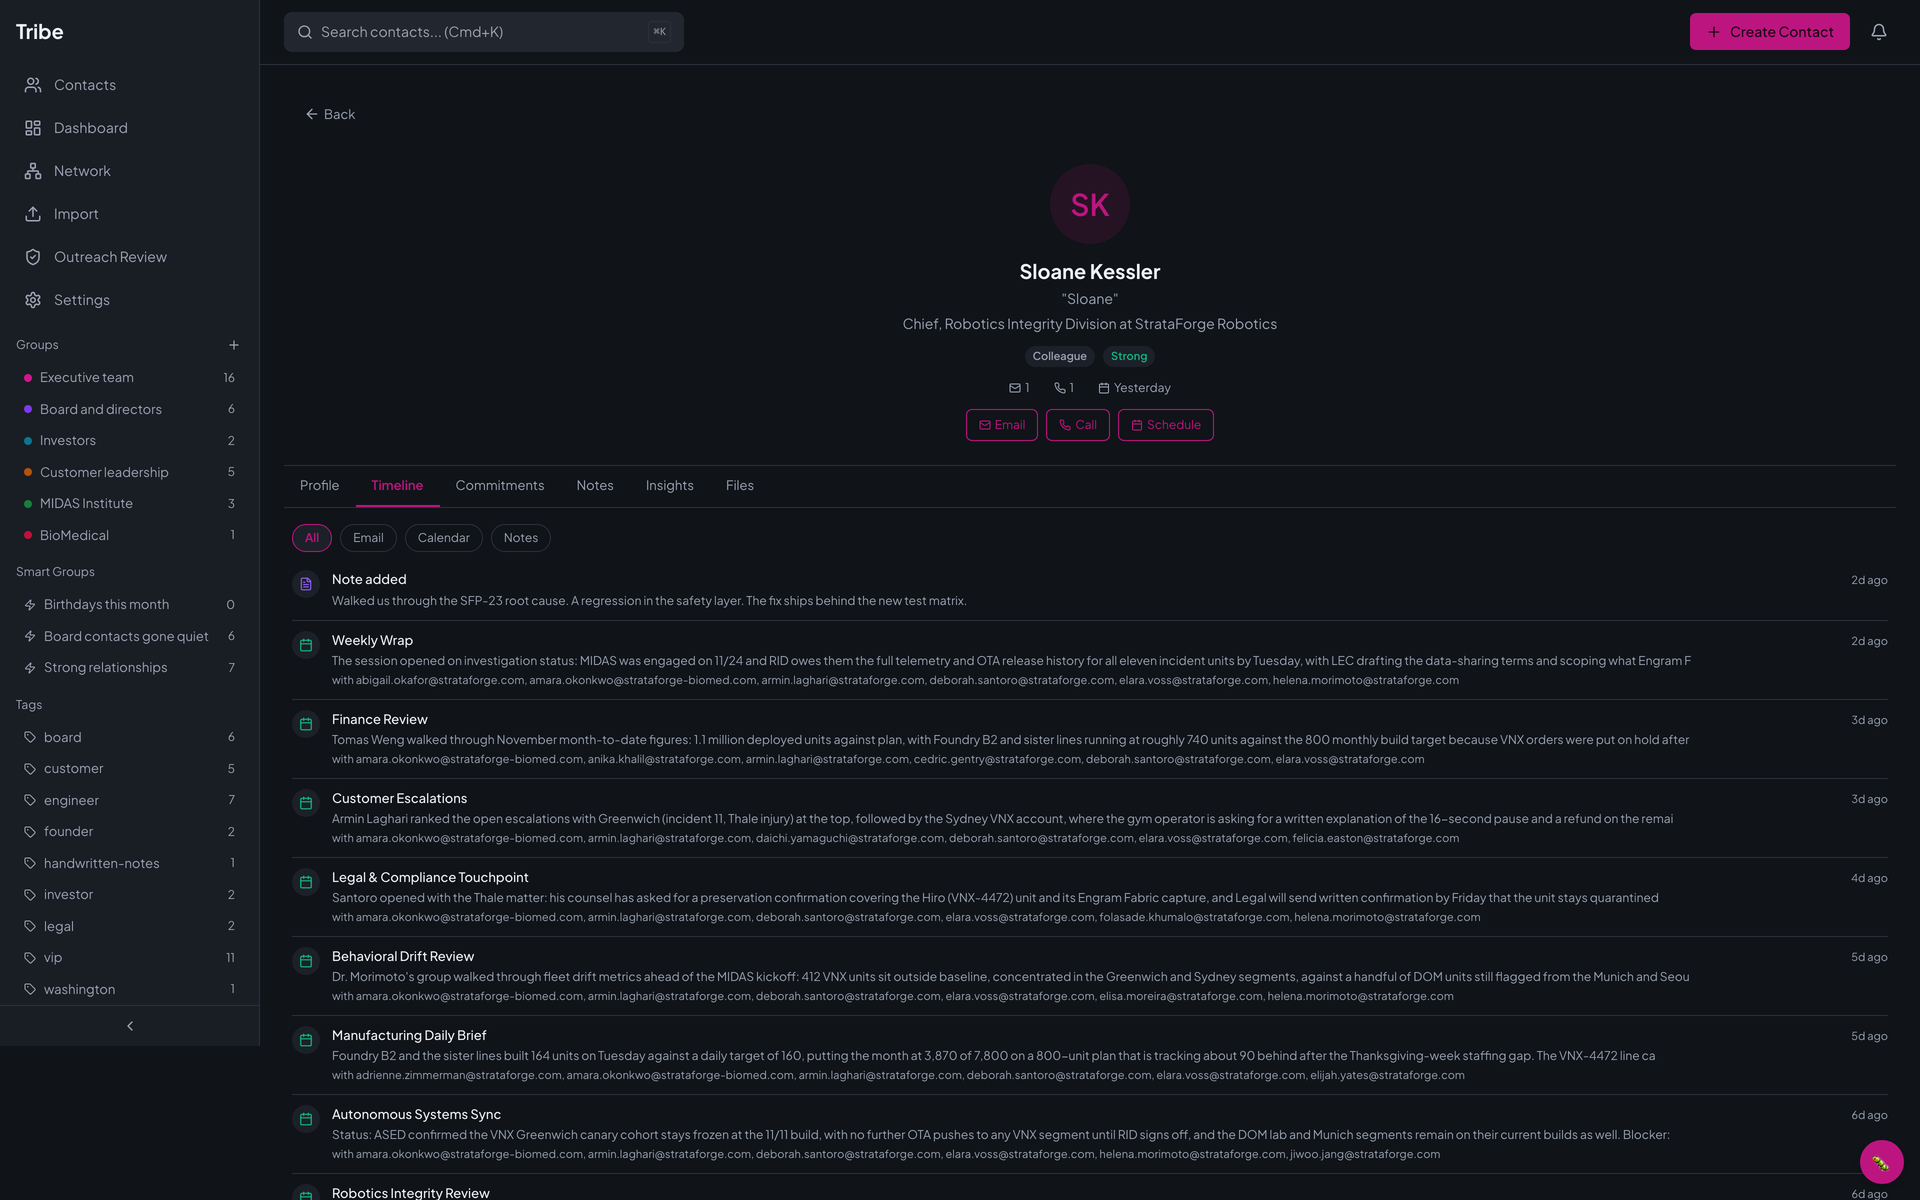Viewport: 1920px width, 1200px height.
Task: Click the Email action button
Action: 1002,425
